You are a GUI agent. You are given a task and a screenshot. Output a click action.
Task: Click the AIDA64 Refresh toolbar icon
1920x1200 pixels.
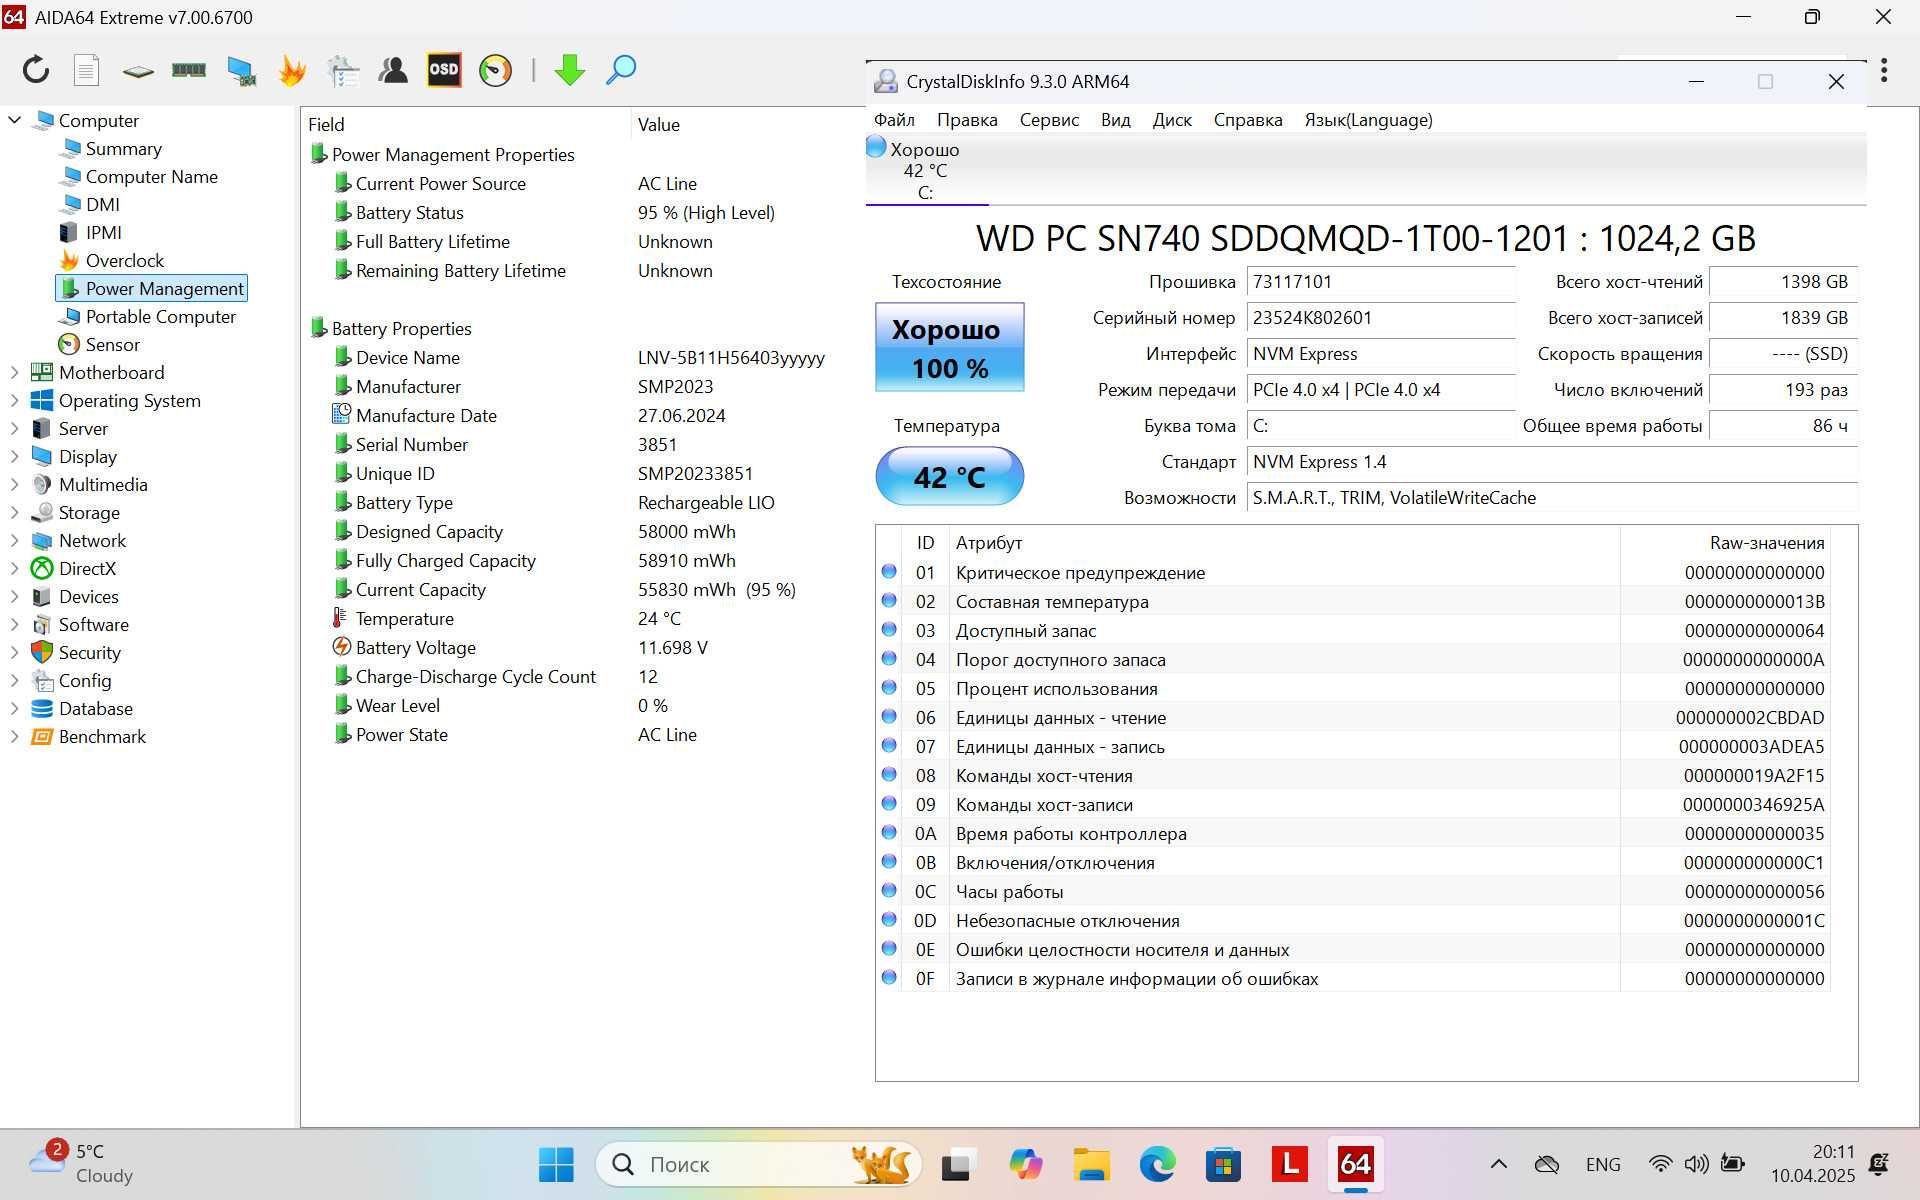[x=36, y=70]
